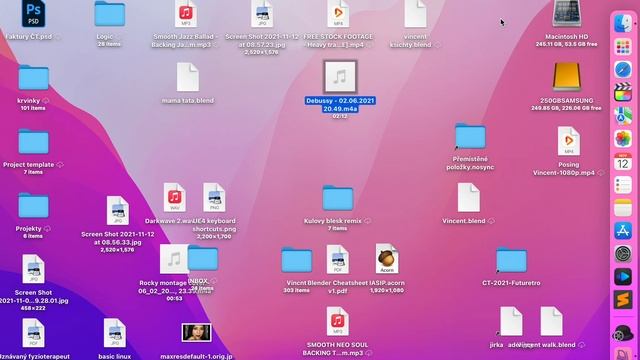Open Reminders from the Dock
Screen dimensions: 640x360
(622, 185)
